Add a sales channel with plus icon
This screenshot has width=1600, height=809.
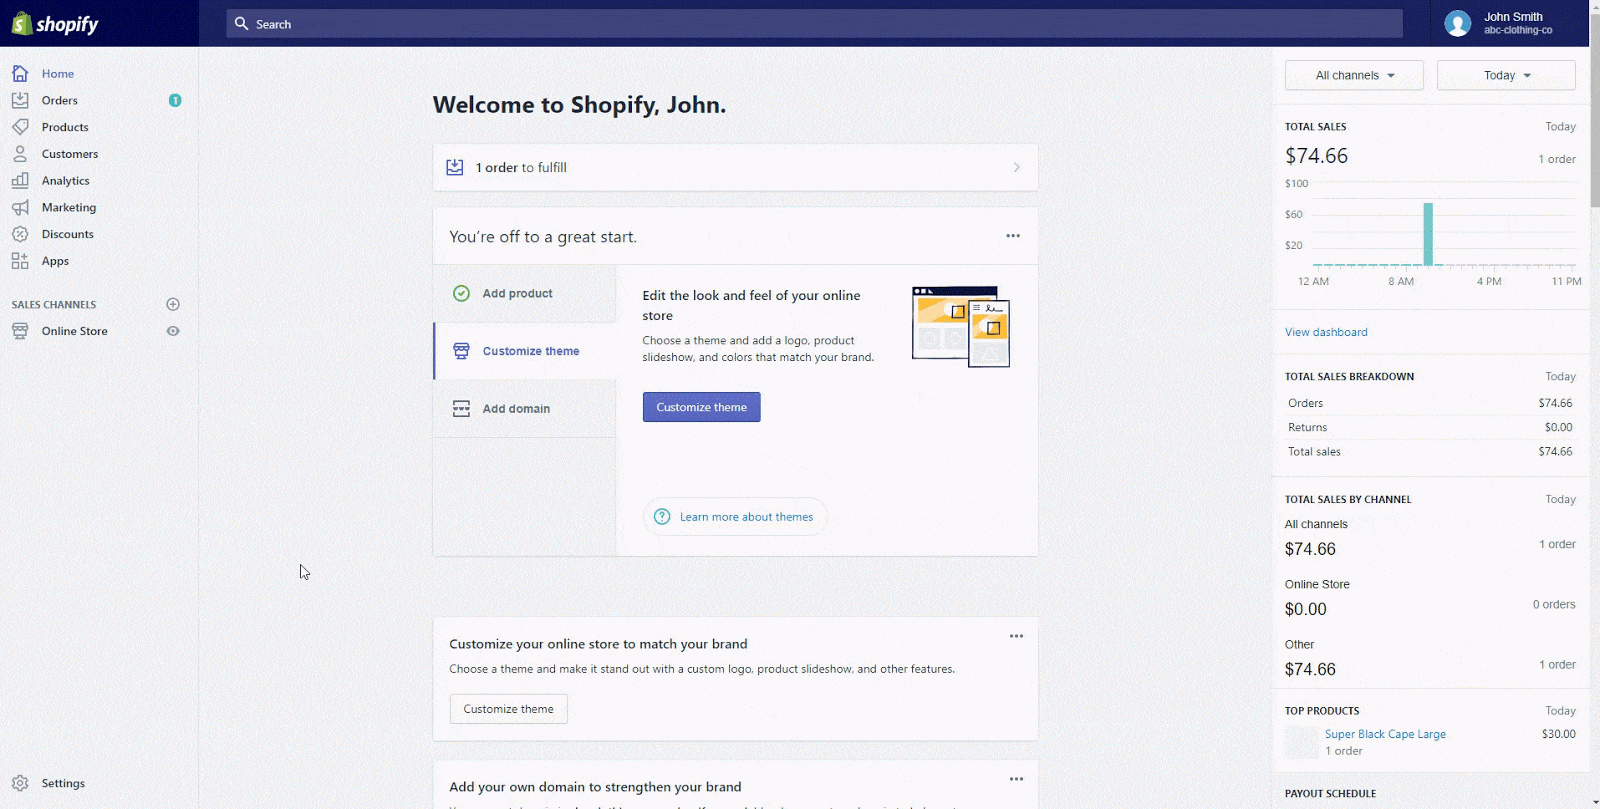[173, 304]
